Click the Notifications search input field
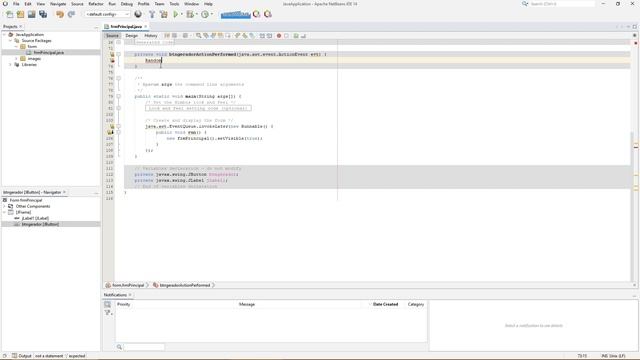The width and height of the screenshot is (640, 360). point(144,347)
